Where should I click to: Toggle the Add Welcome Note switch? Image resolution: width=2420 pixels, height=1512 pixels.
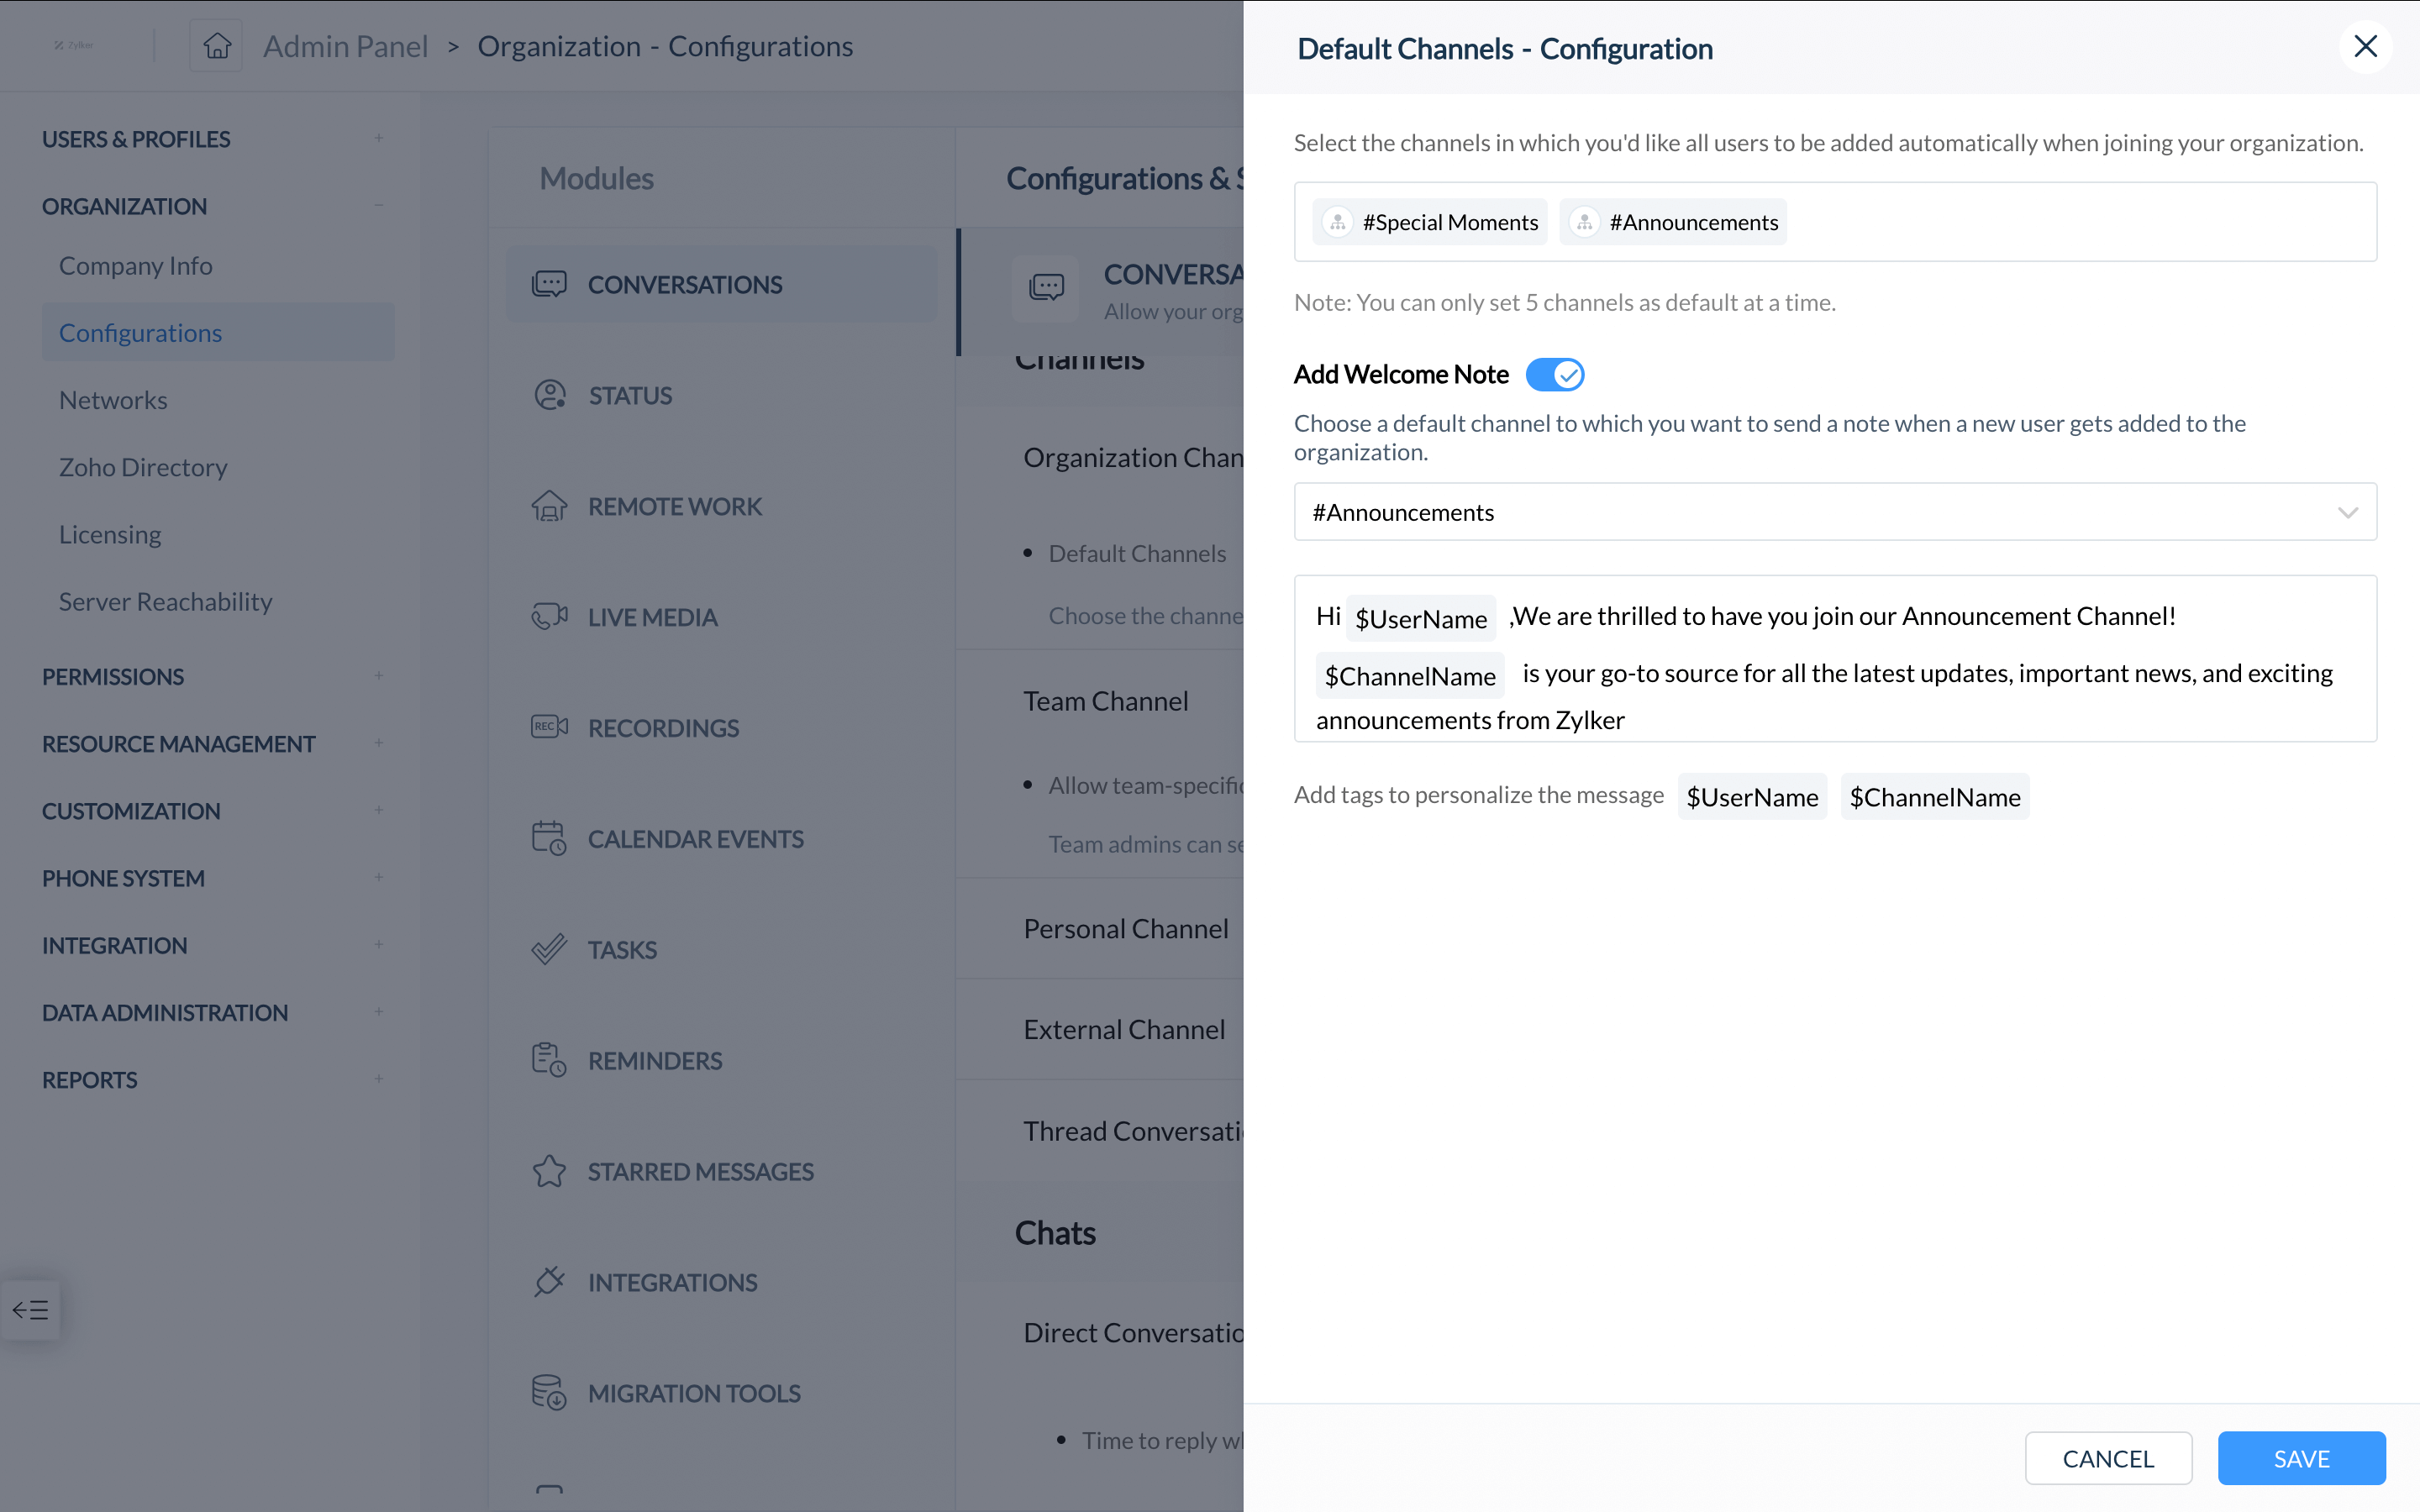(1555, 373)
